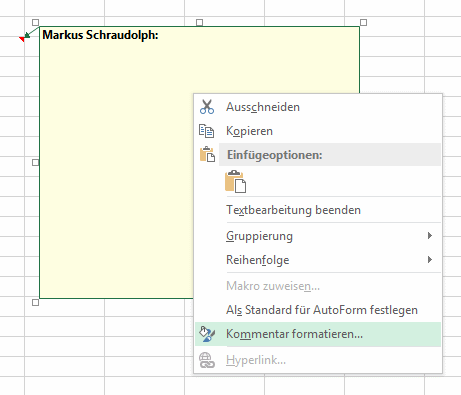The width and height of the screenshot is (461, 395).
Task: Click the left-middle resize handle of the comment
Action: pyautogui.click(x=35, y=162)
